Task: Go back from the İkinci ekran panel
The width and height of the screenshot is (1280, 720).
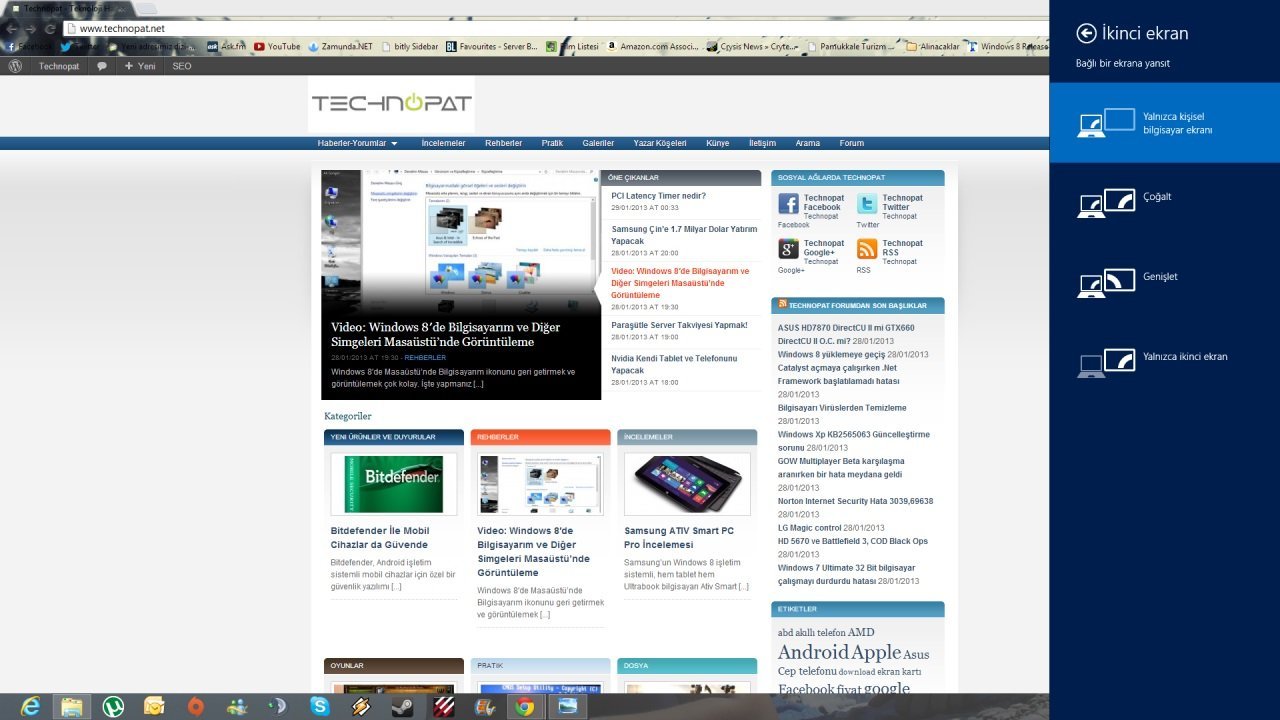Action: click(1087, 34)
